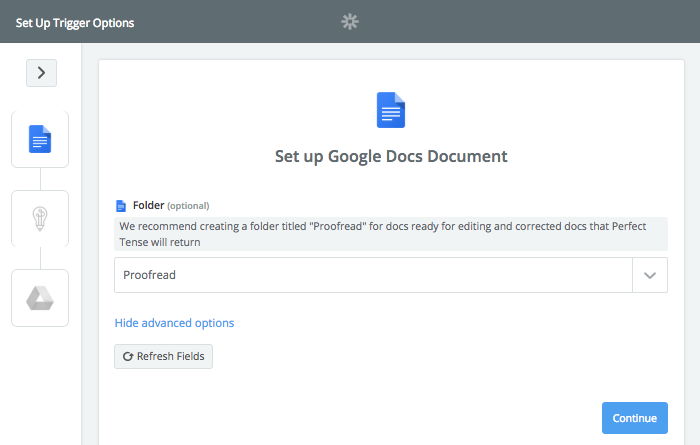The height and width of the screenshot is (445, 700).
Task: Click Hide advanced options link
Action: tap(174, 323)
